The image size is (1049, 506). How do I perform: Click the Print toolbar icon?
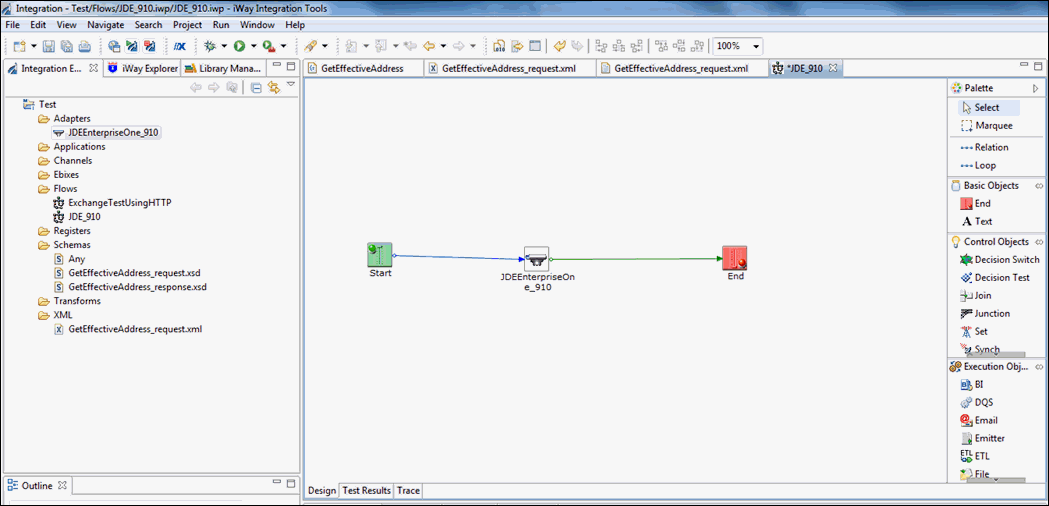[84, 46]
